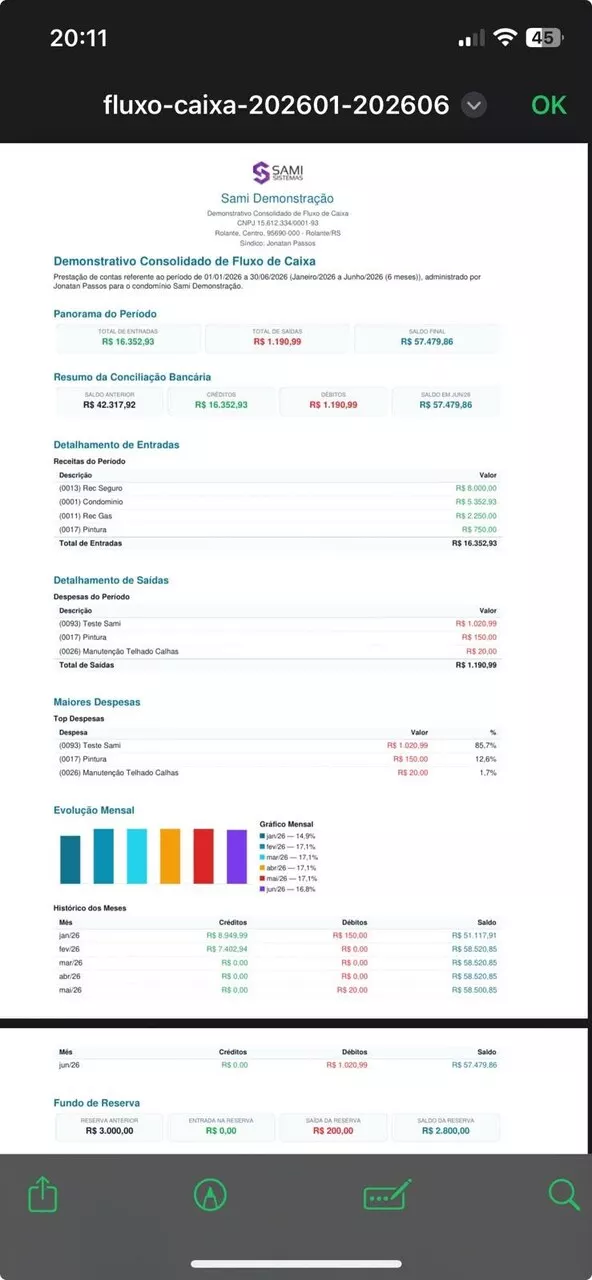Tap the Detalhamento de Saídas heading
The width and height of the screenshot is (592, 1280).
tap(111, 580)
